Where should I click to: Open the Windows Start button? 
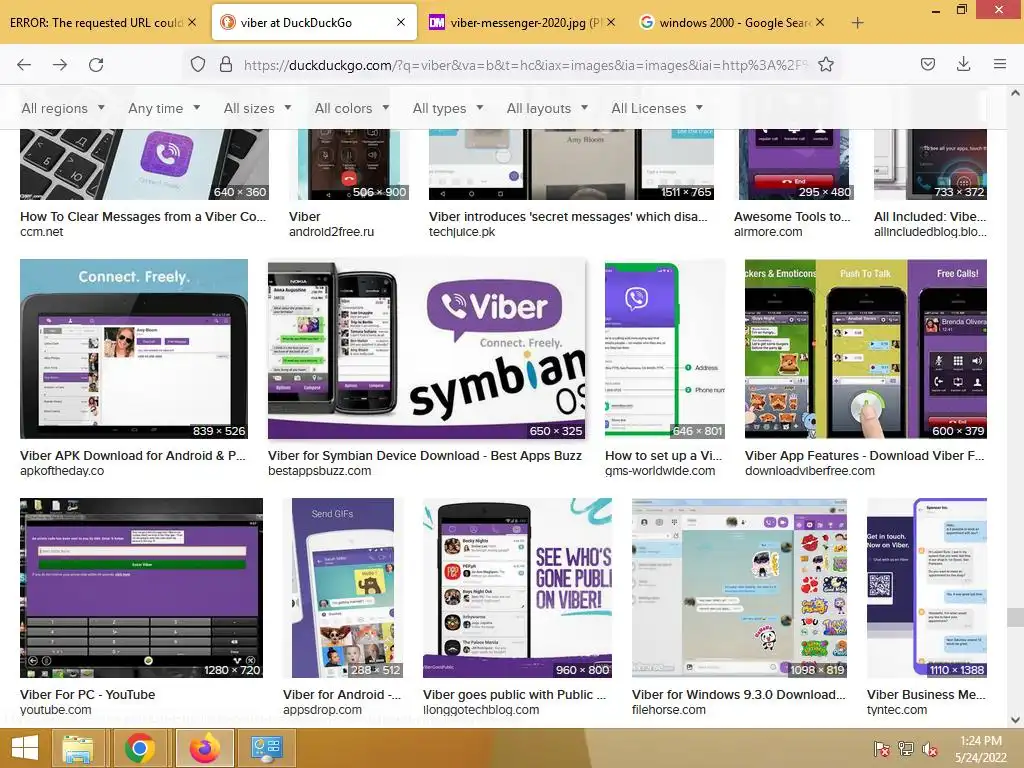25,748
